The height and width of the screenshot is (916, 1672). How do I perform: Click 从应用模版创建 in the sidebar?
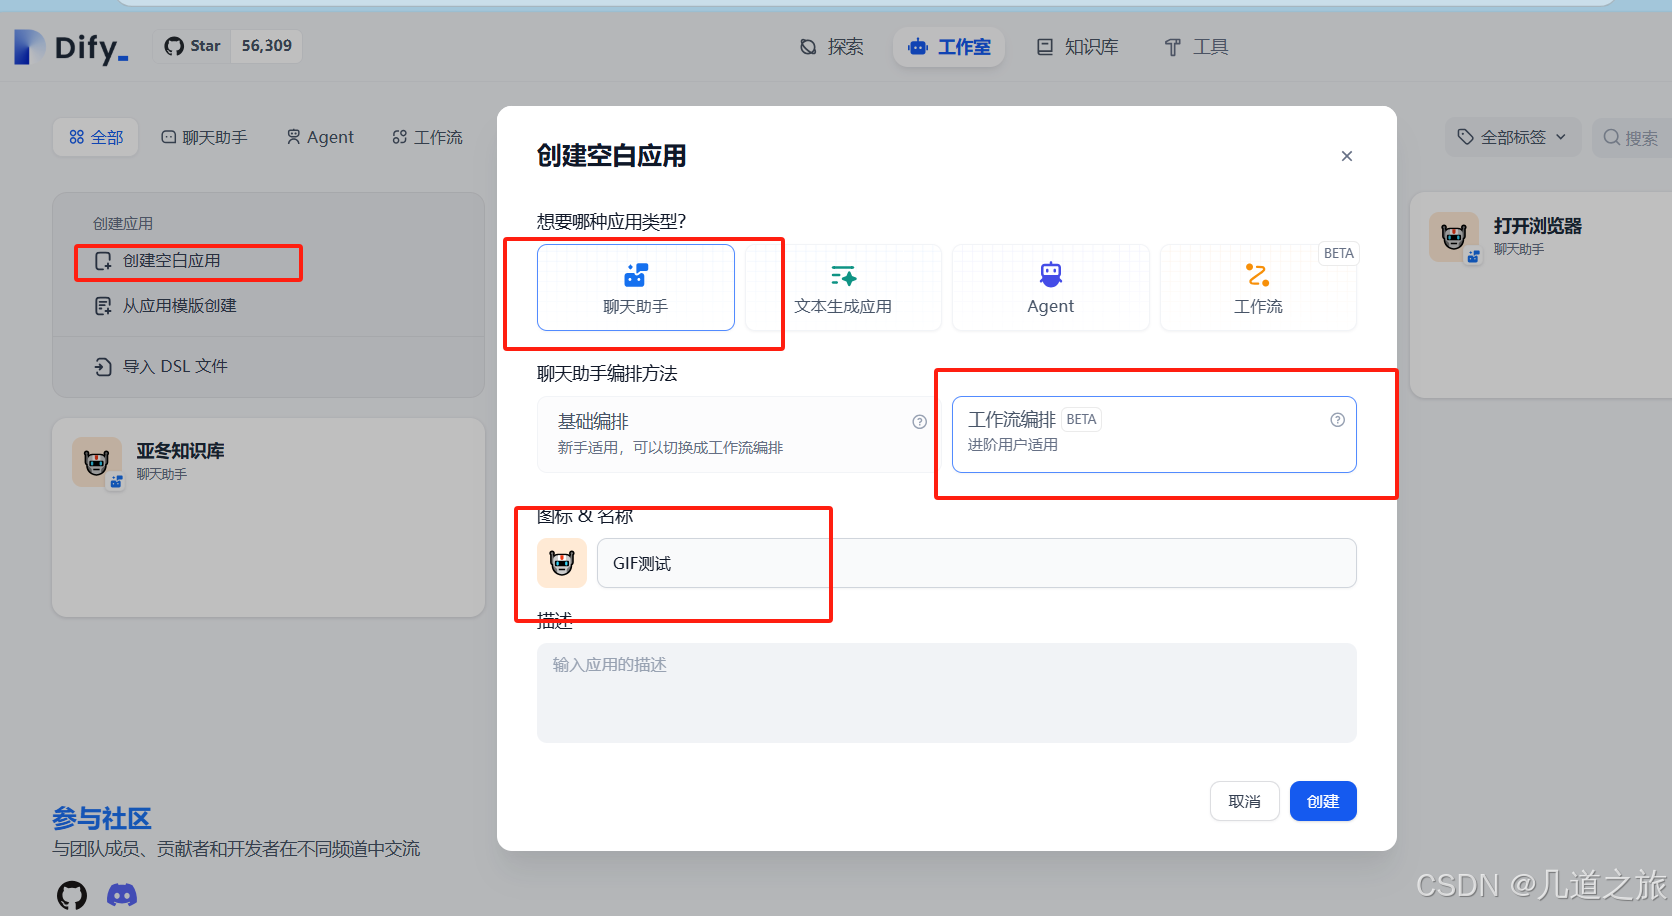pyautogui.click(x=176, y=305)
